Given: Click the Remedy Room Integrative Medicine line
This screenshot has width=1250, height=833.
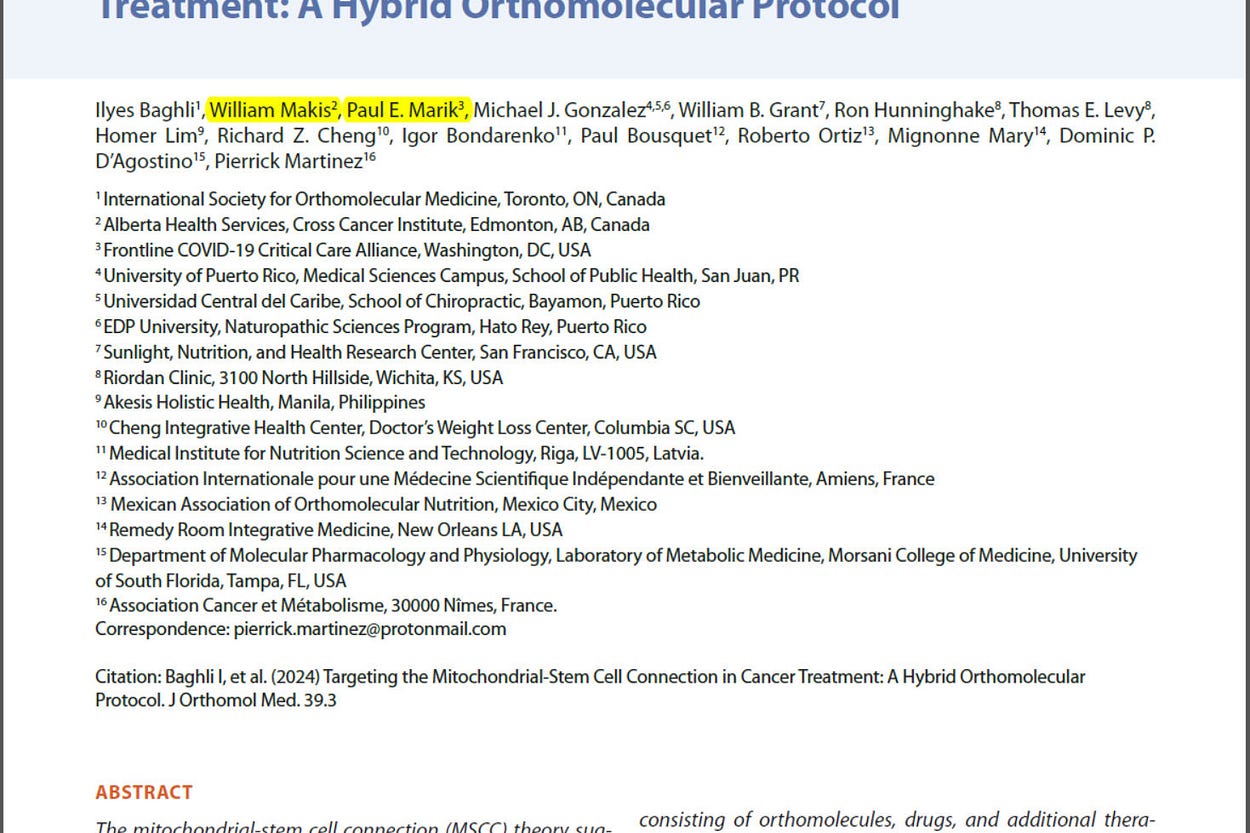Looking at the screenshot, I should click(329, 529).
